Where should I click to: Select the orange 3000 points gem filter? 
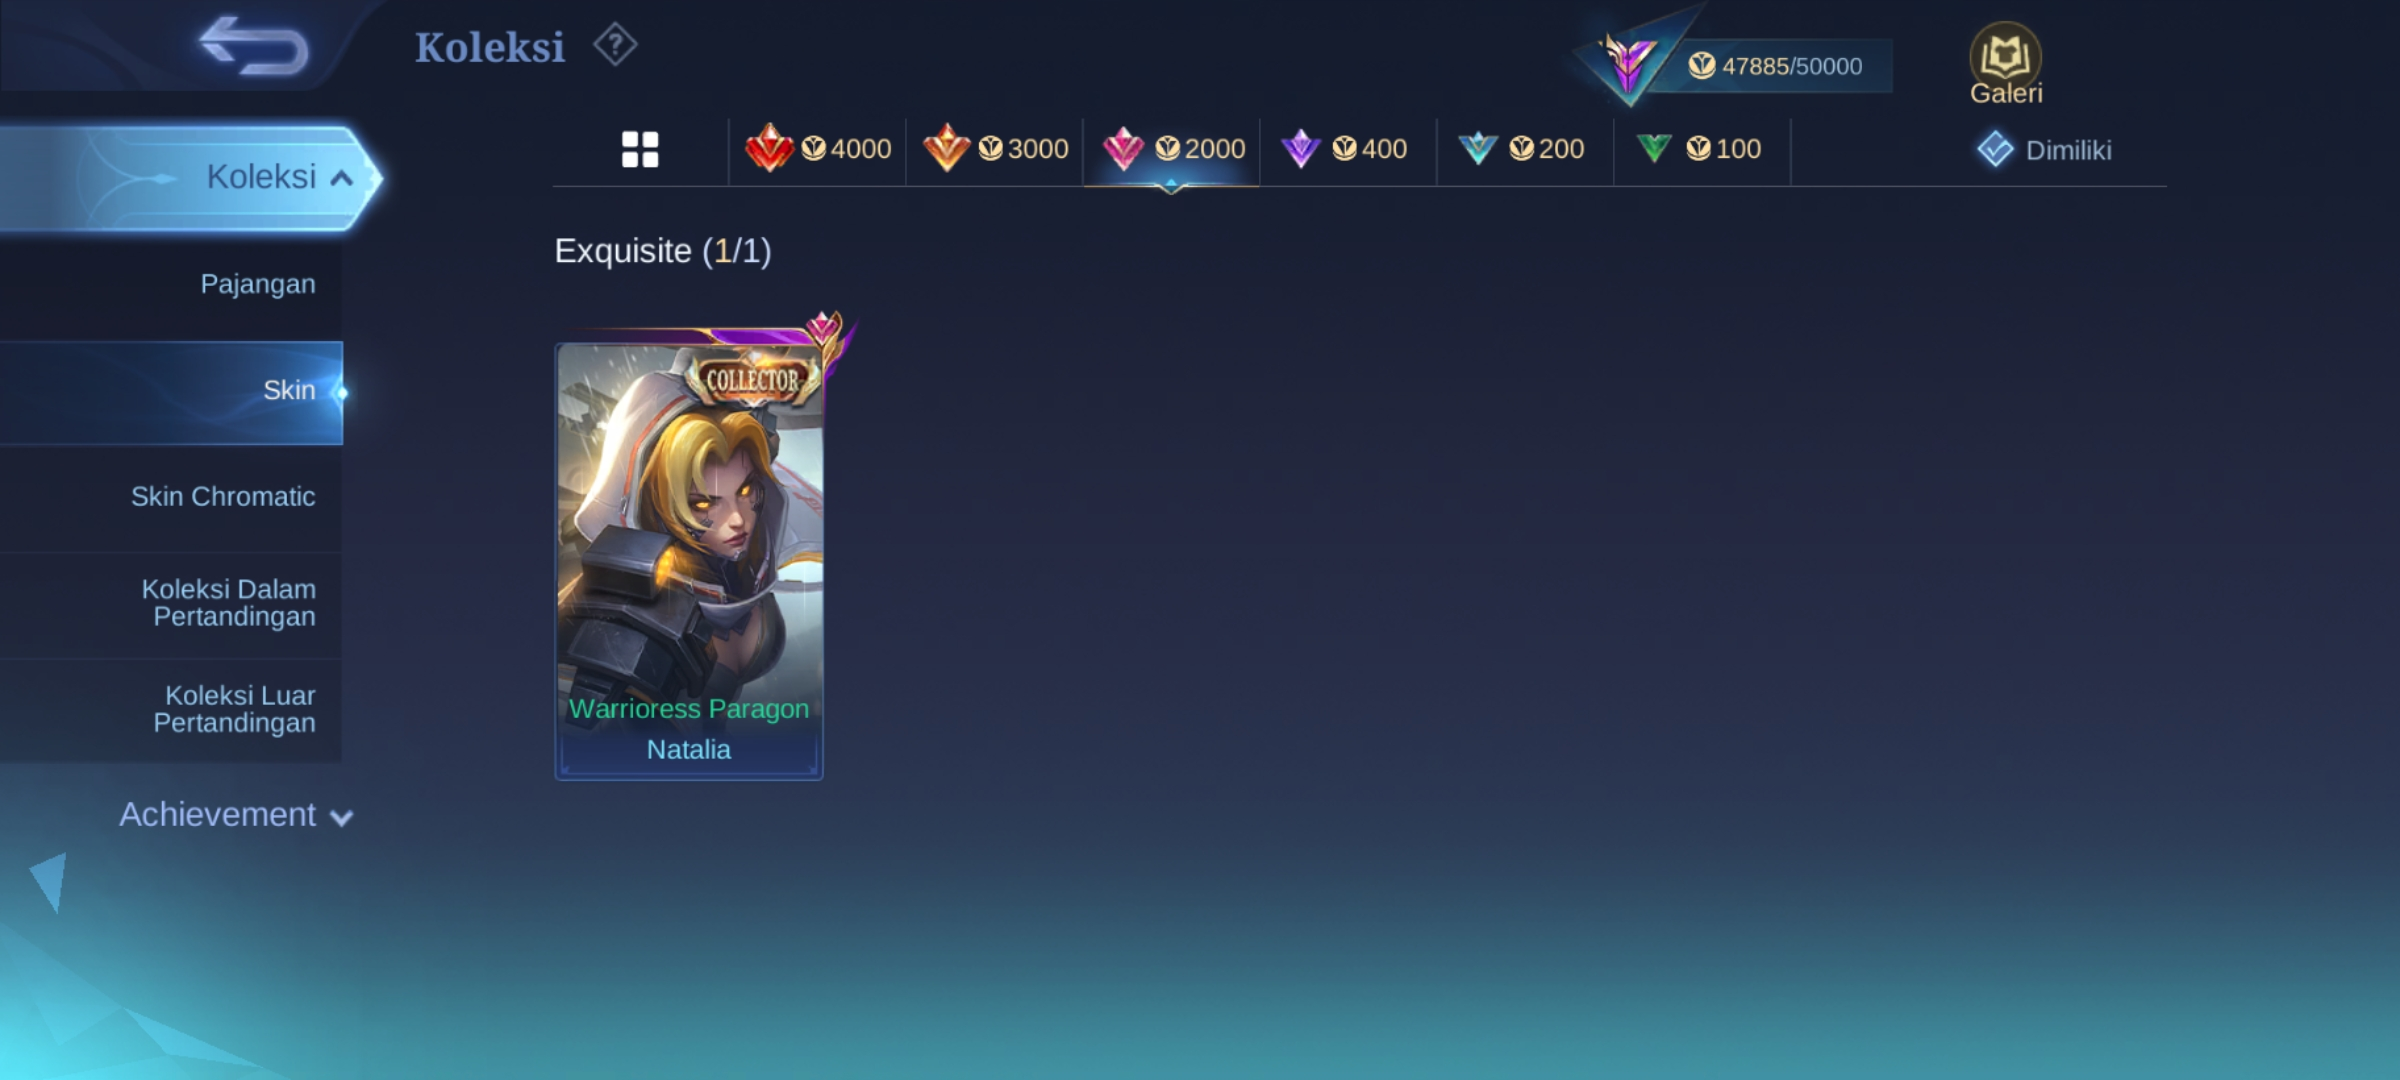tap(995, 149)
